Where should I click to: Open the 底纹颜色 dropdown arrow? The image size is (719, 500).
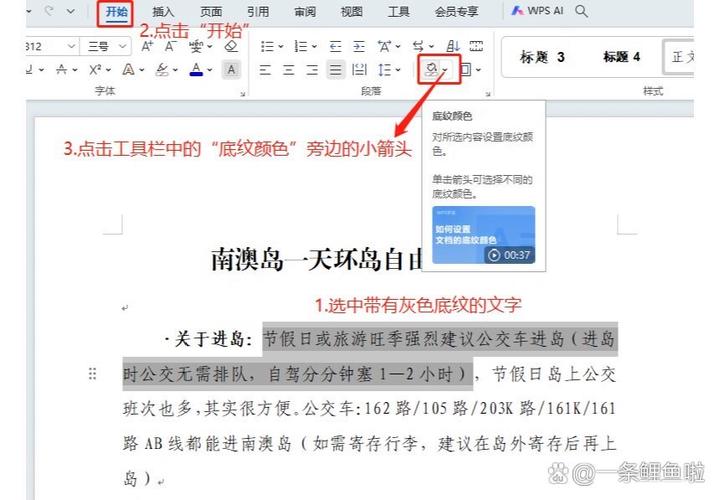(446, 71)
